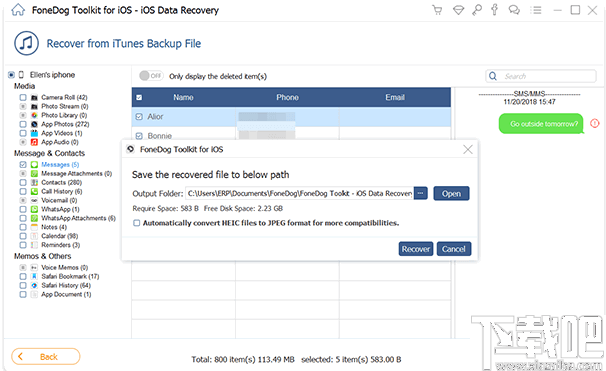Select Reminders (3) in sidebar
The image size is (606, 371).
coord(60,245)
